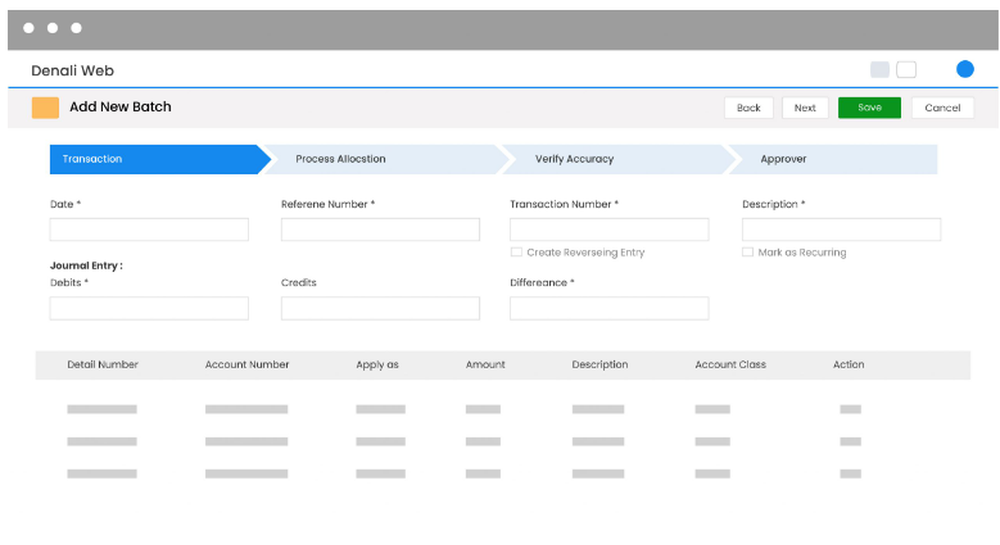The image size is (1000, 545).
Task: Click the Account Class column header
Action: (730, 365)
